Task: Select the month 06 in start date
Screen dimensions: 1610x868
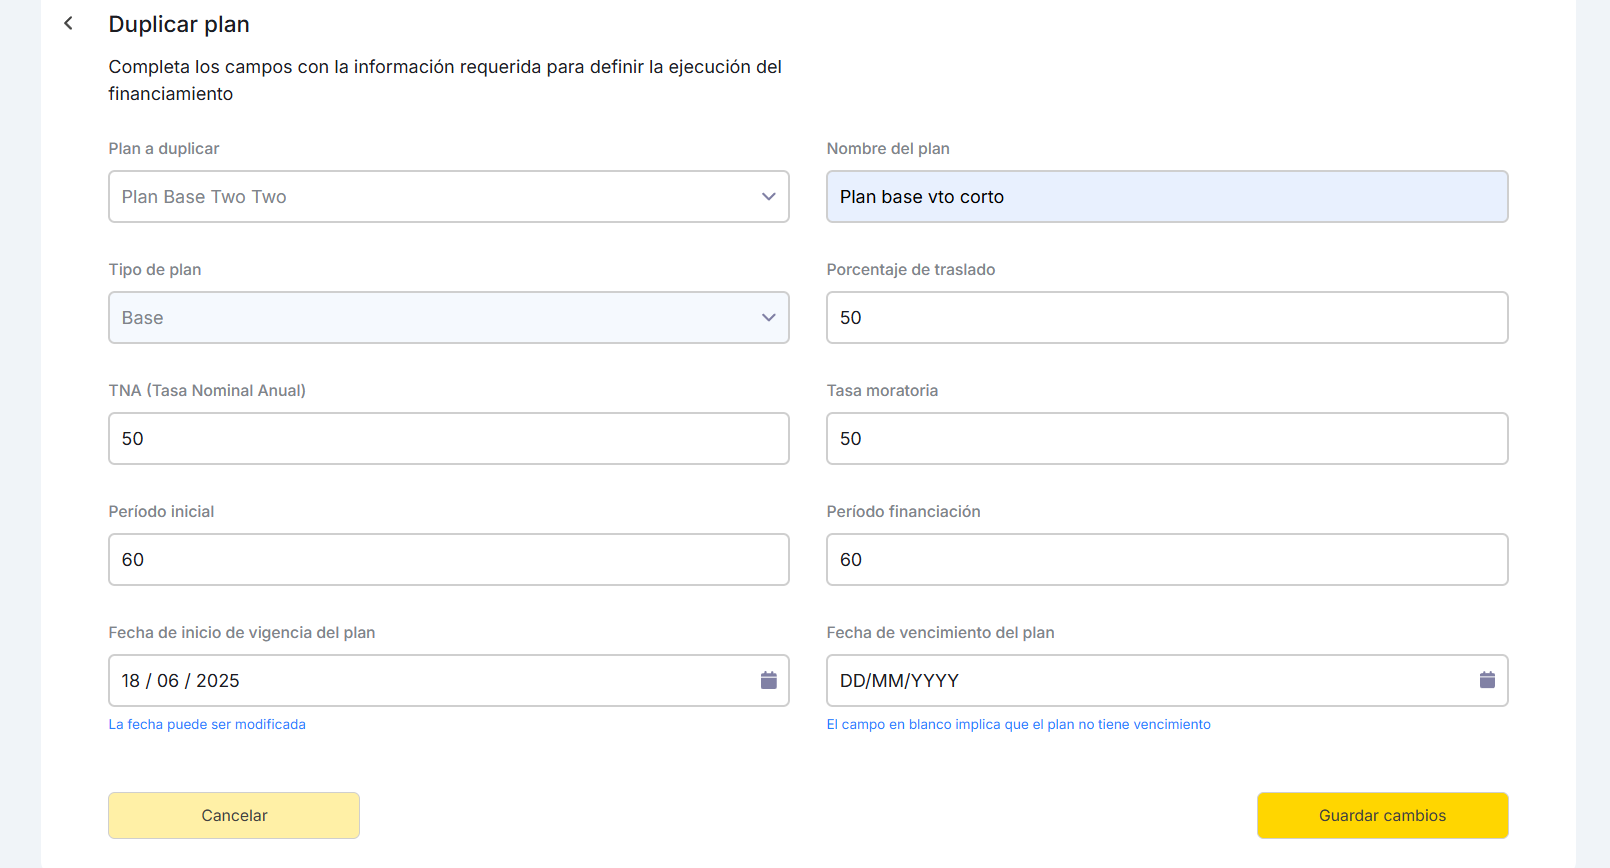Action: point(168,681)
